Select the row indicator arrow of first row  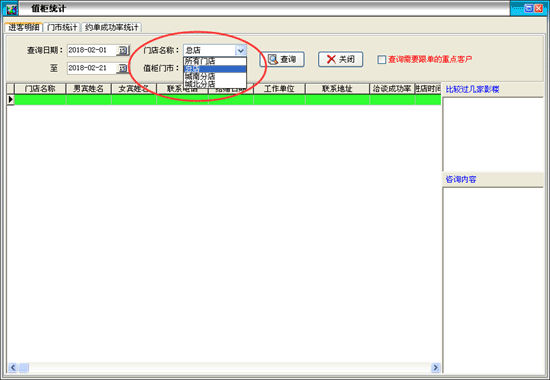pos(11,100)
